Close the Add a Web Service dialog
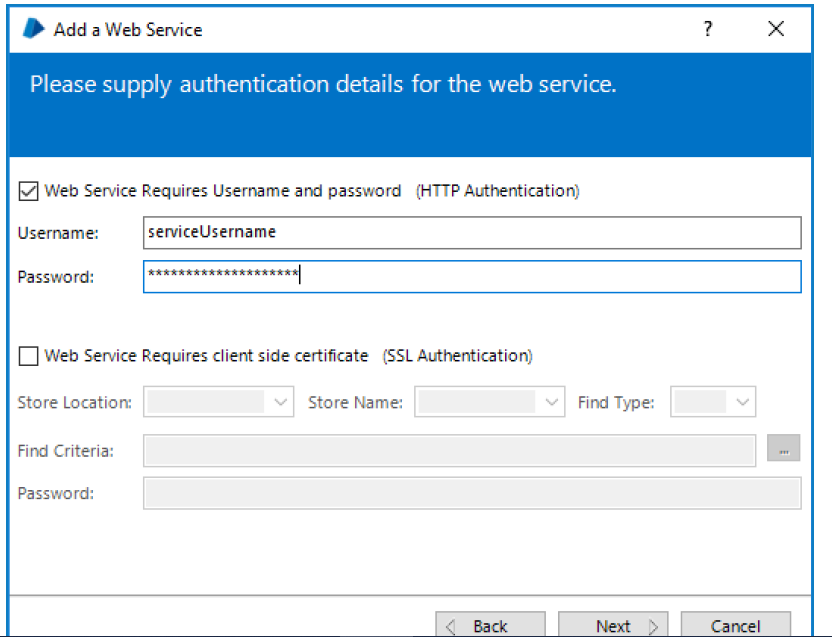Screen dimensions: 832x637 click(x=776, y=29)
